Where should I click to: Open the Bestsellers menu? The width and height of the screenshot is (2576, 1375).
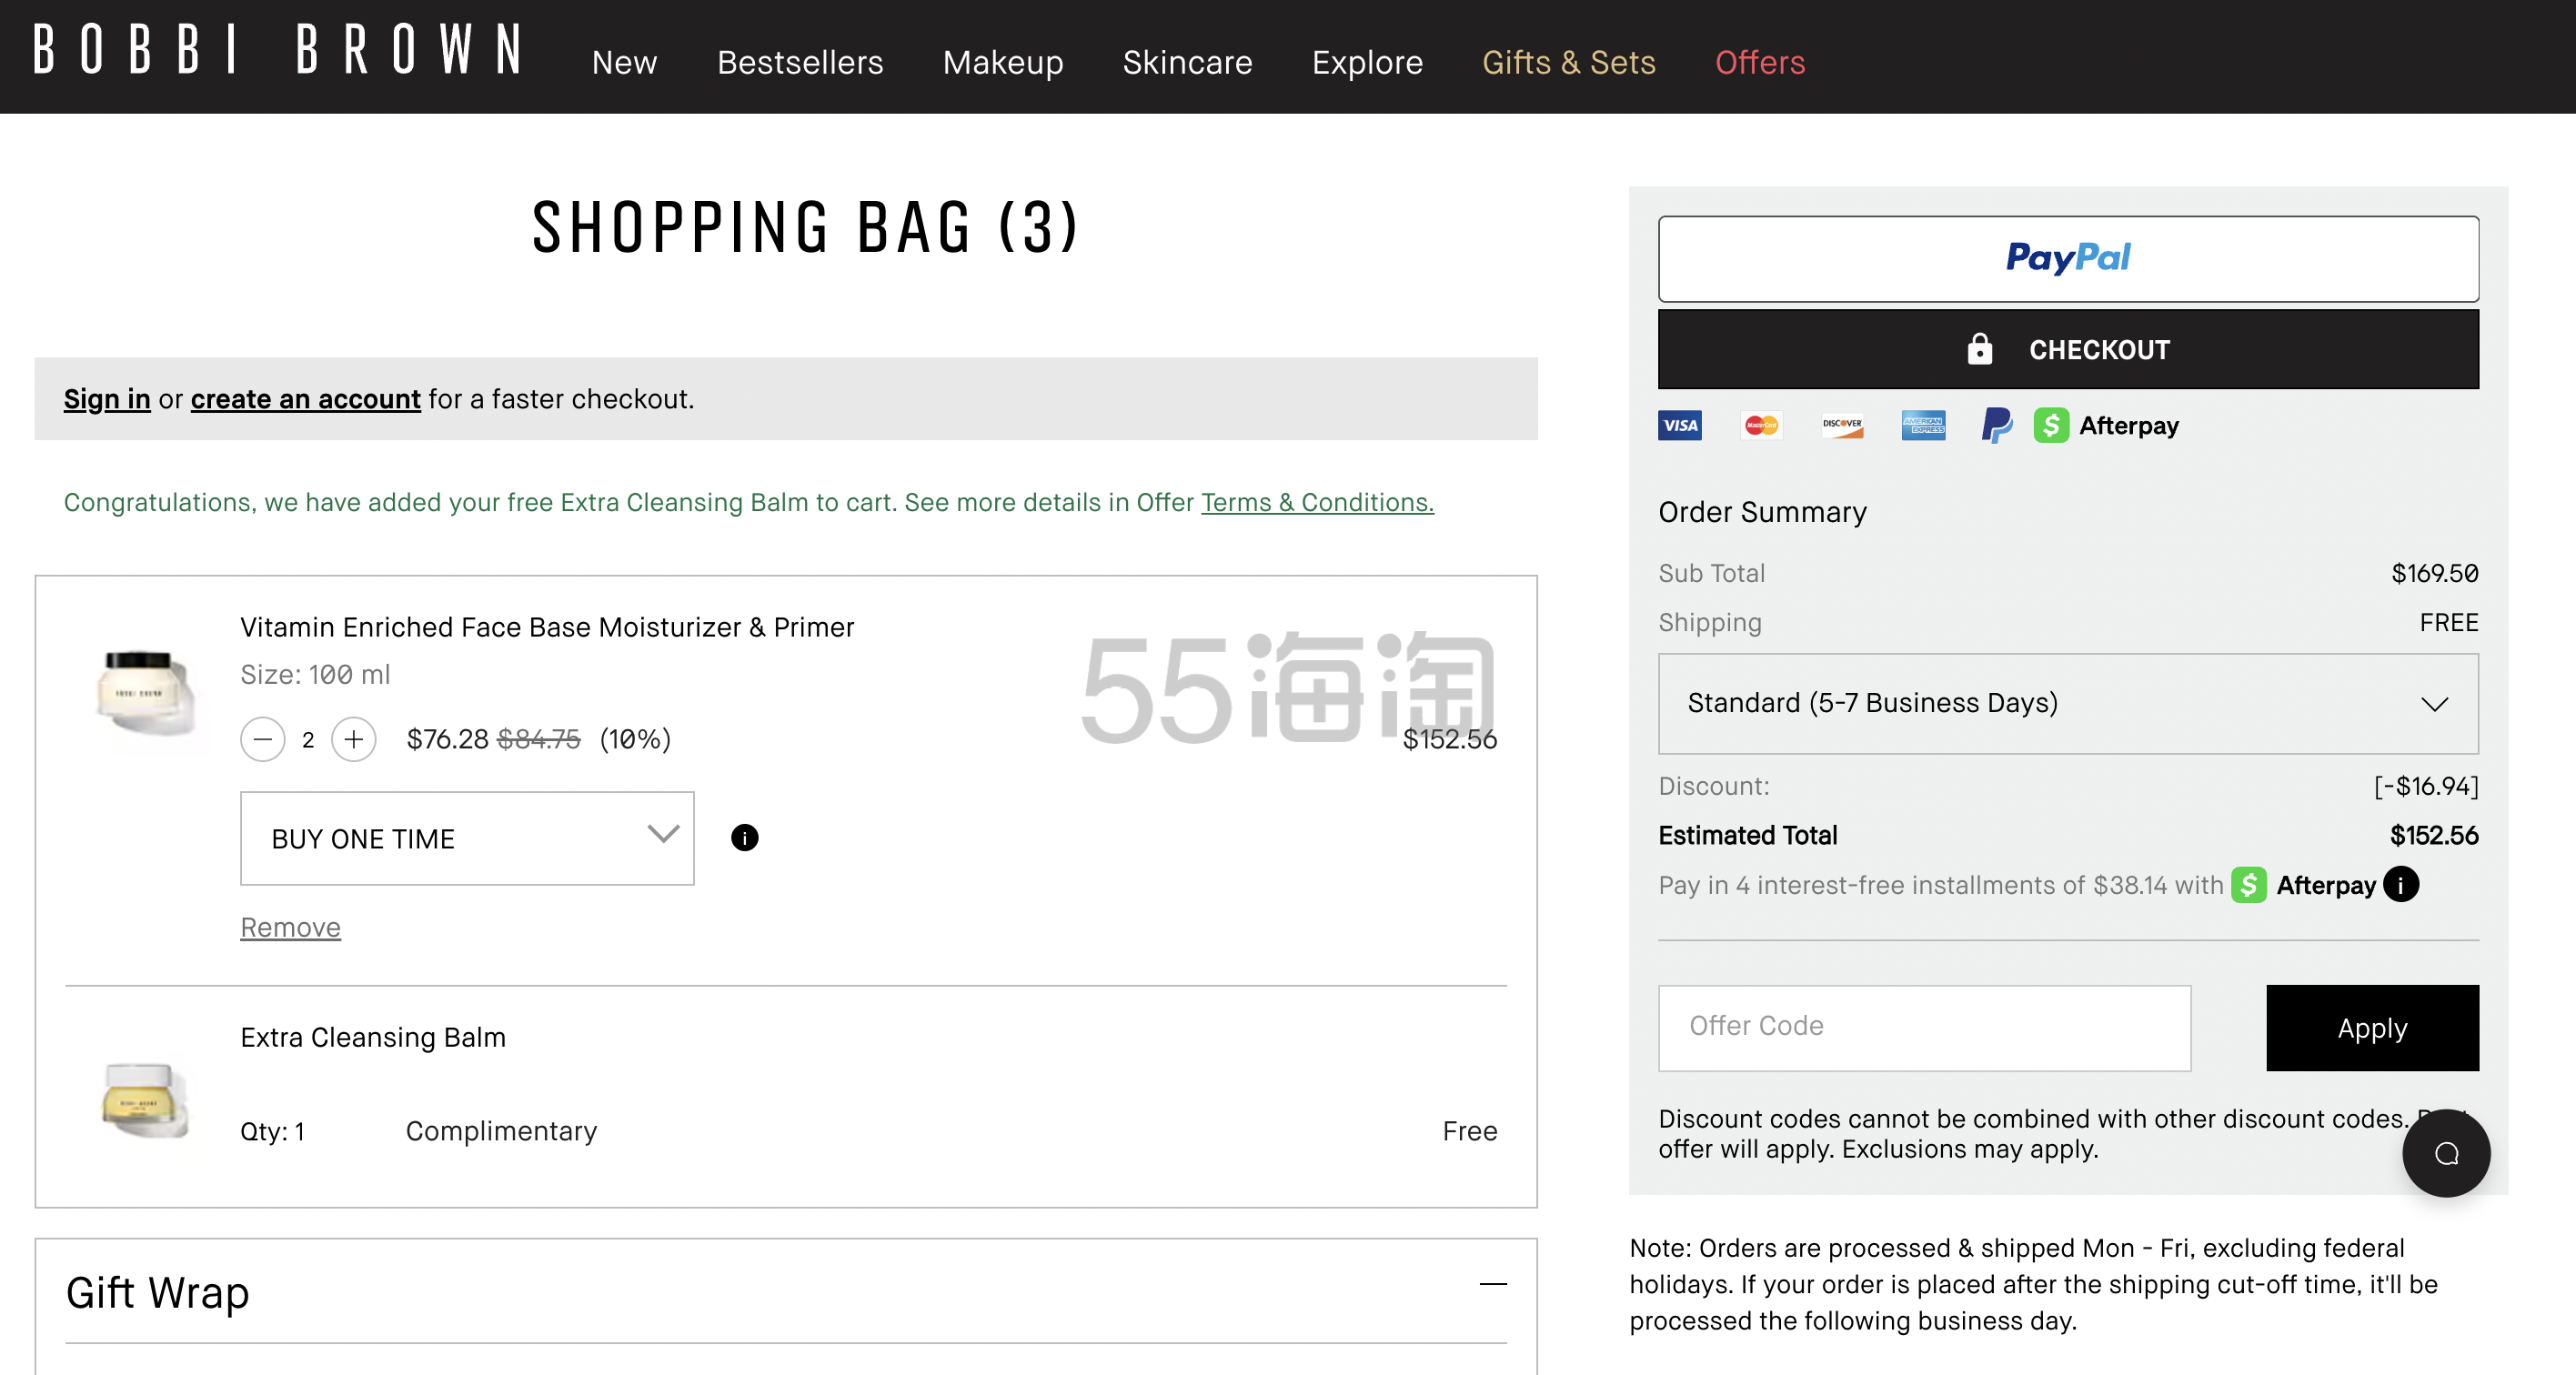(x=800, y=62)
